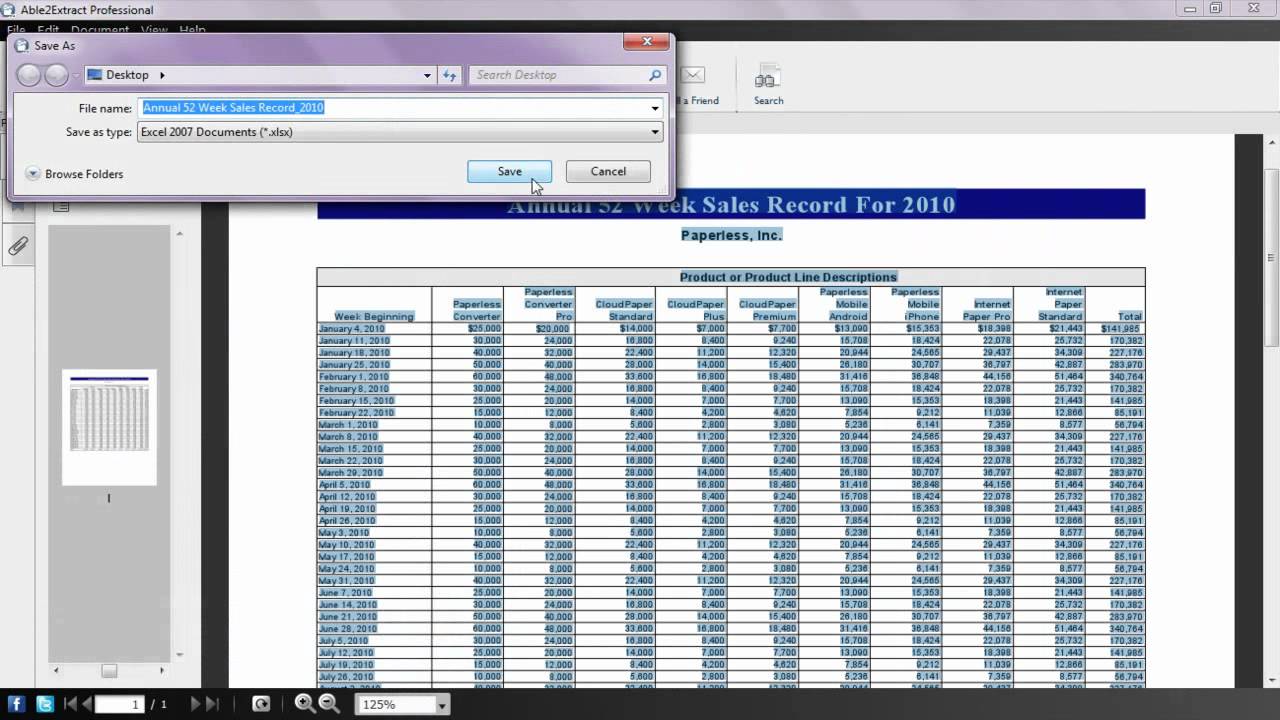The image size is (1280, 720).
Task: Open the 125% zoom level dropdown
Action: tap(441, 705)
